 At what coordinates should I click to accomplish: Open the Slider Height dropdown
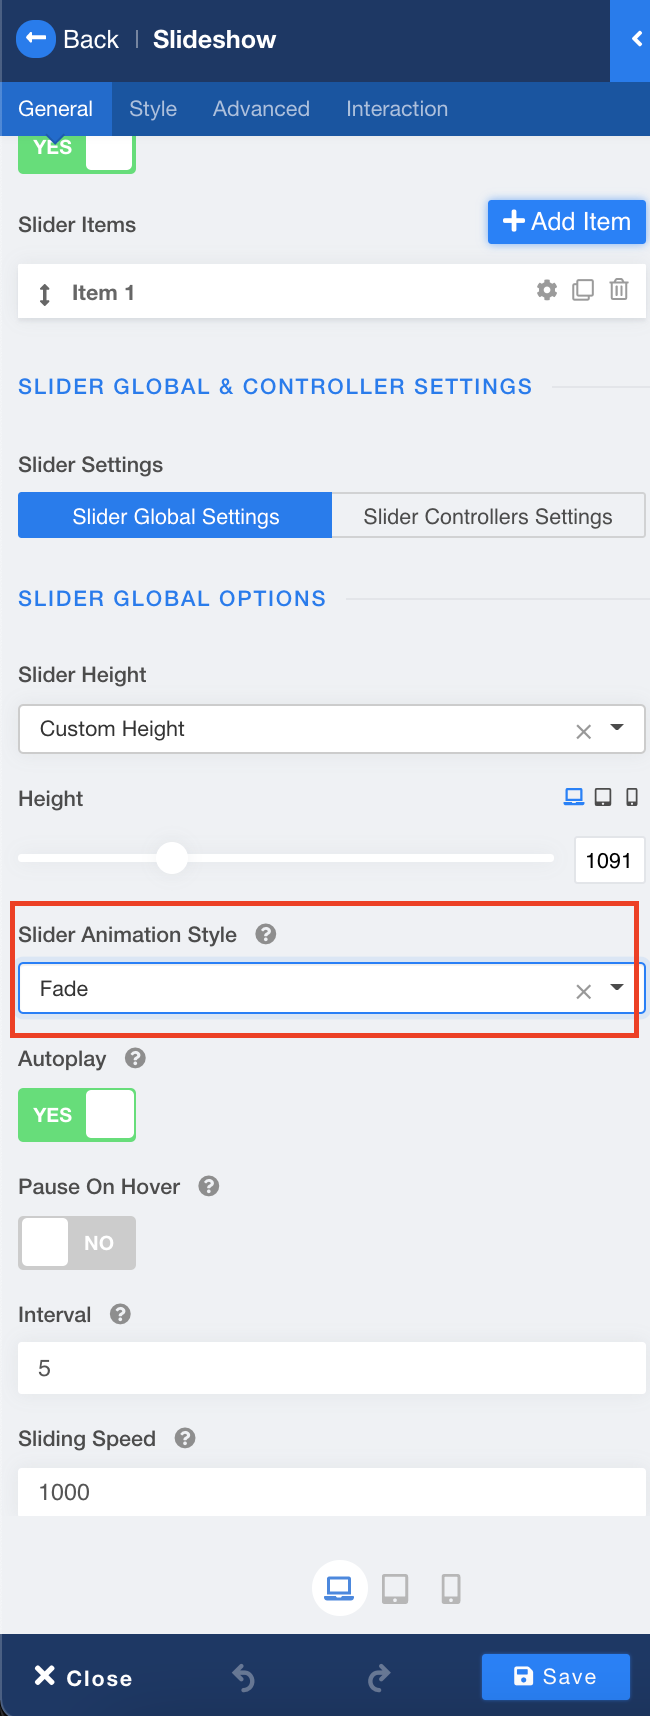coord(617,728)
